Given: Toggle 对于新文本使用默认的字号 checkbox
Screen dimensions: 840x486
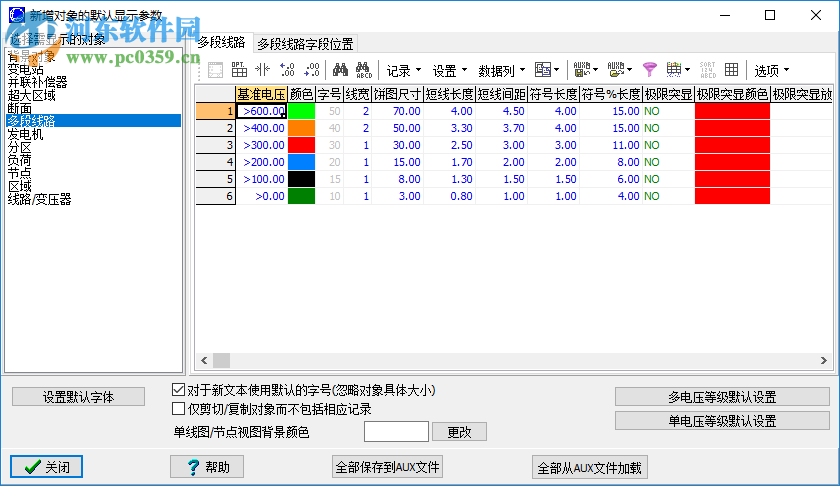Looking at the screenshot, I should 178,390.
